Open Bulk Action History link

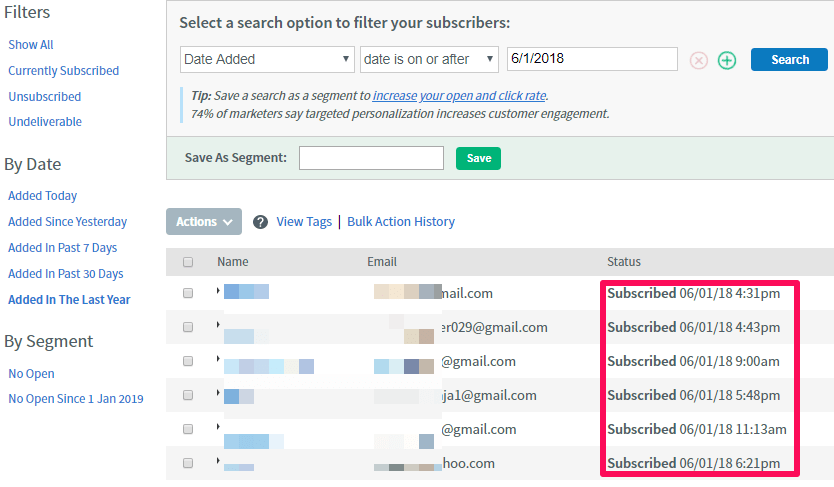click(401, 222)
